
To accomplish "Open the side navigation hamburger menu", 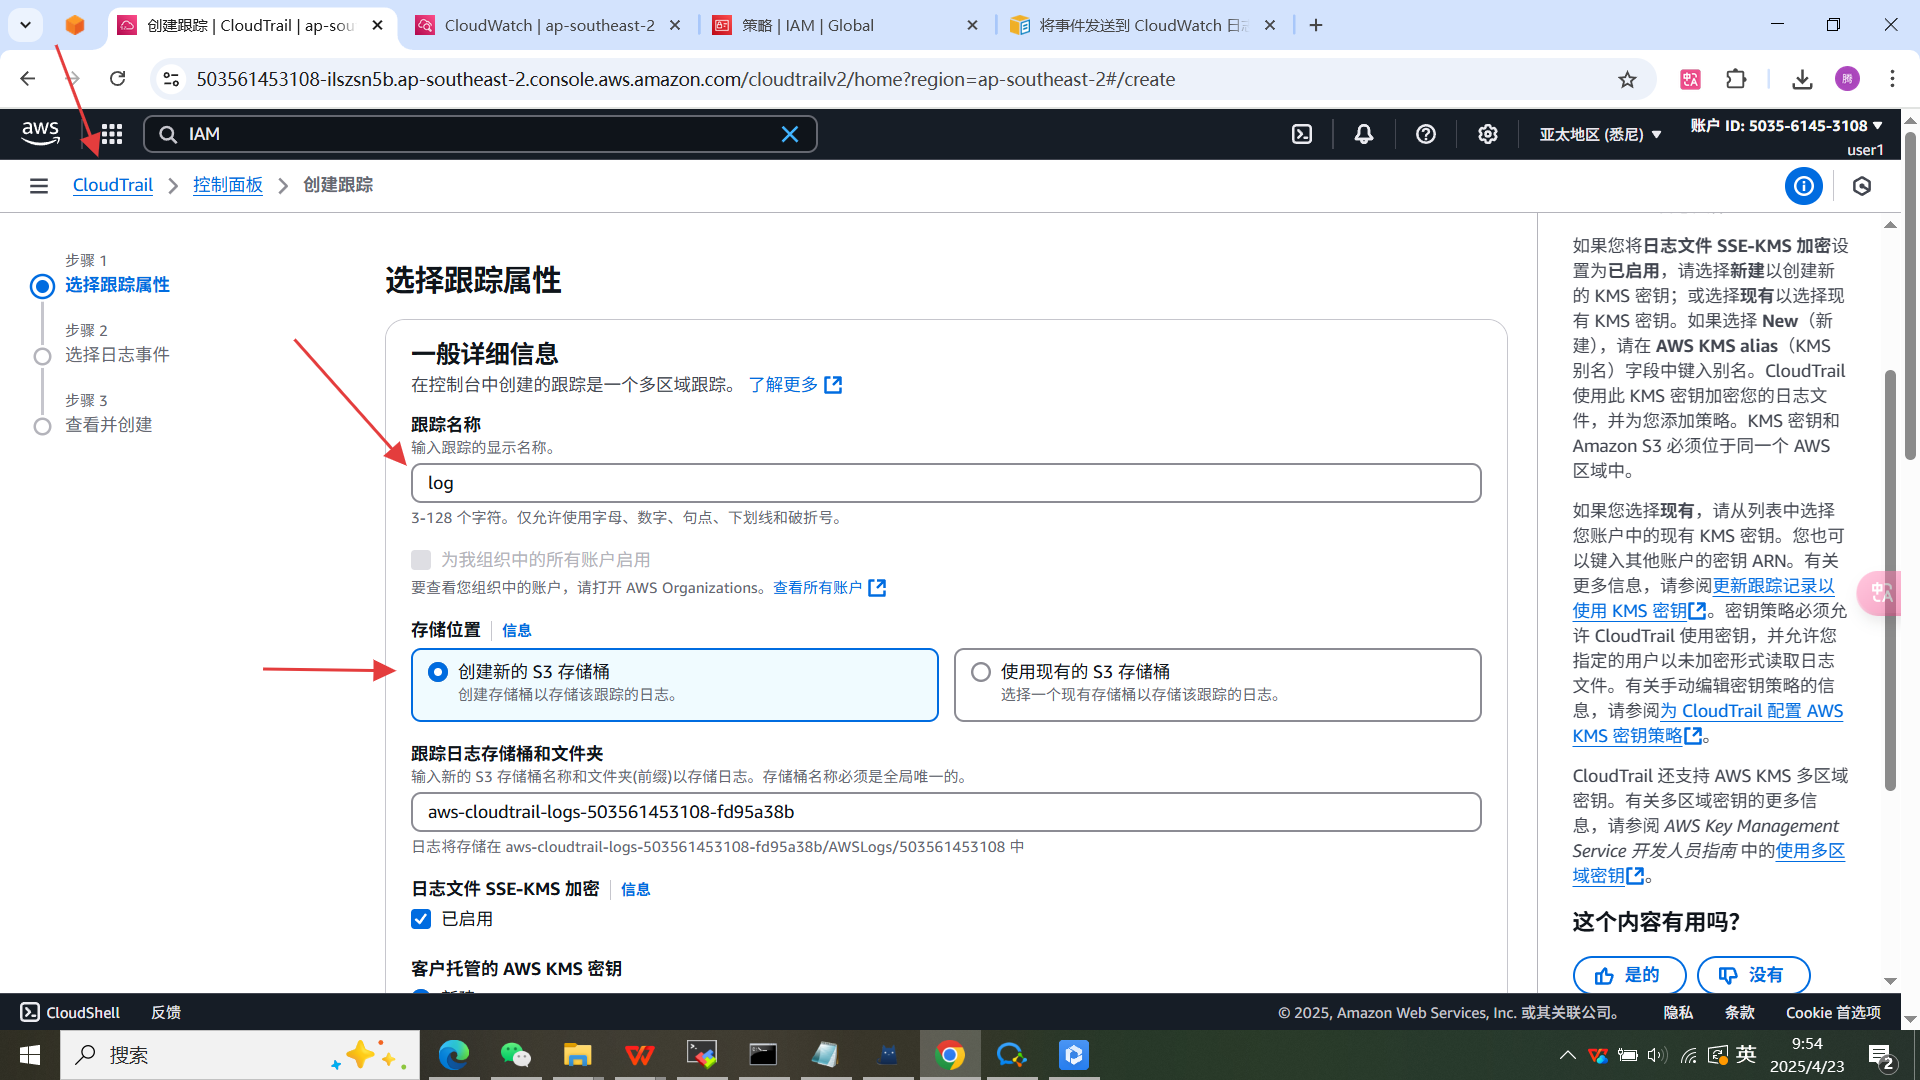I will (39, 186).
